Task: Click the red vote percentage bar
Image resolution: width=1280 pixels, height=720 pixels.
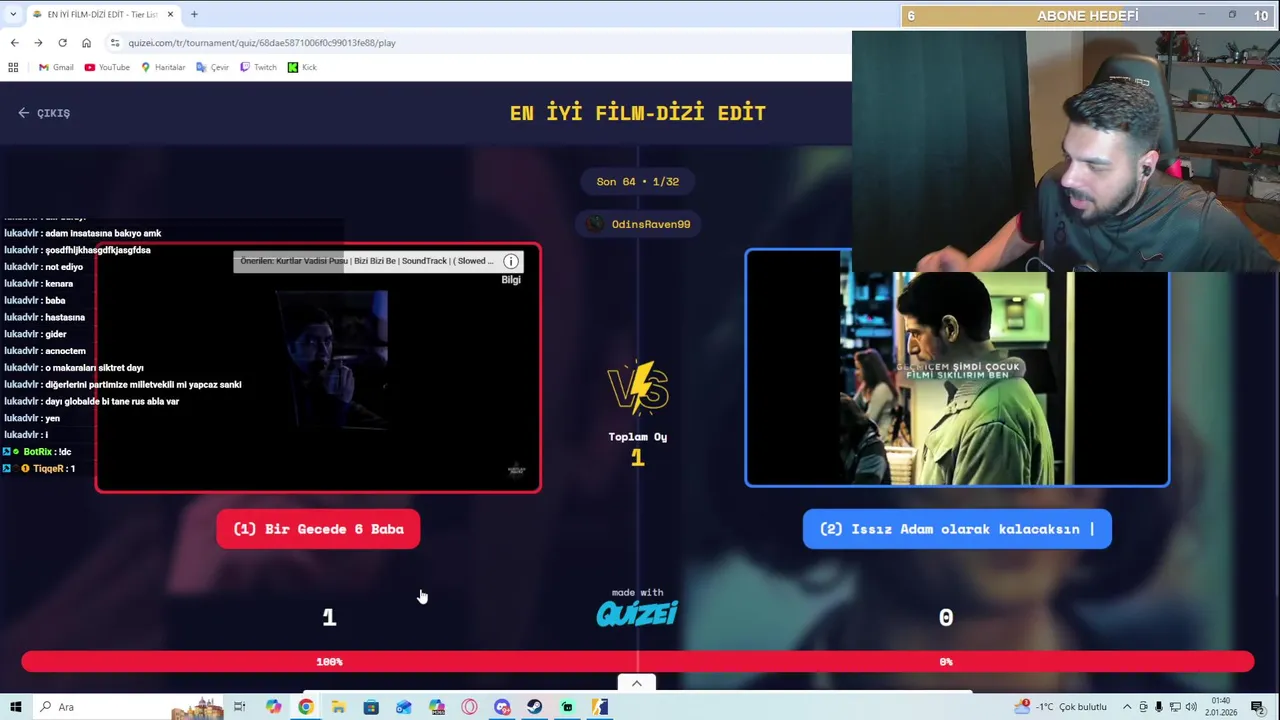Action: click(637, 662)
